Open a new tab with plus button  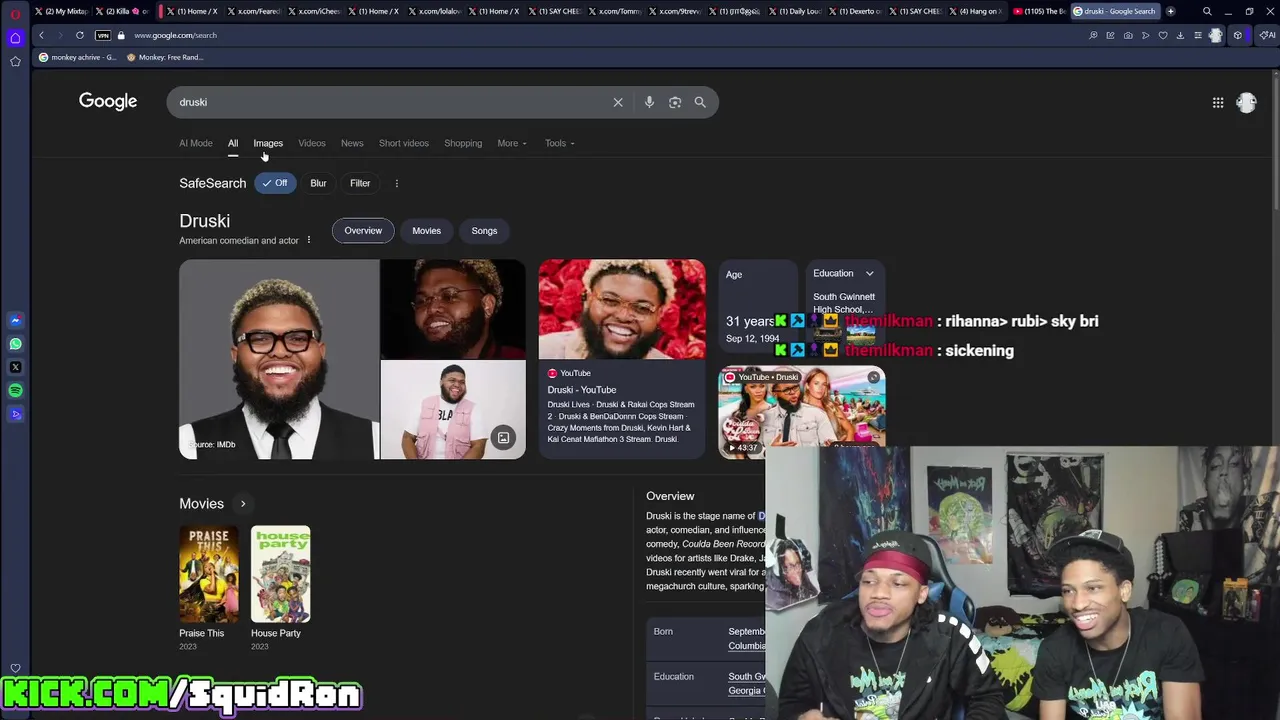(1170, 11)
